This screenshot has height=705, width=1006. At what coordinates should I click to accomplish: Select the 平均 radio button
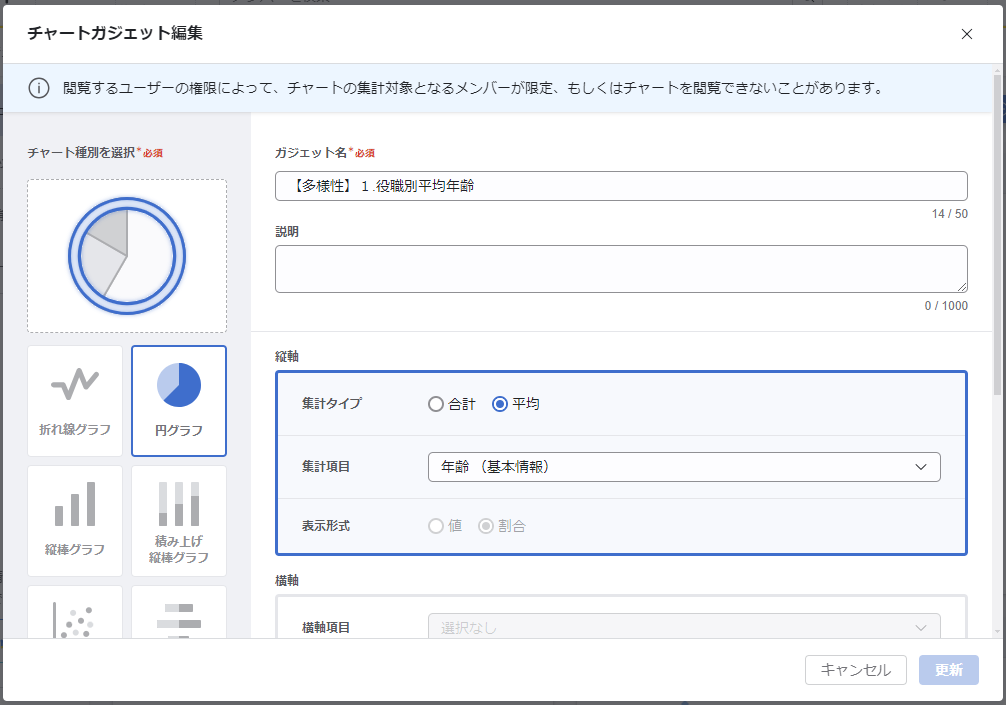(500, 404)
